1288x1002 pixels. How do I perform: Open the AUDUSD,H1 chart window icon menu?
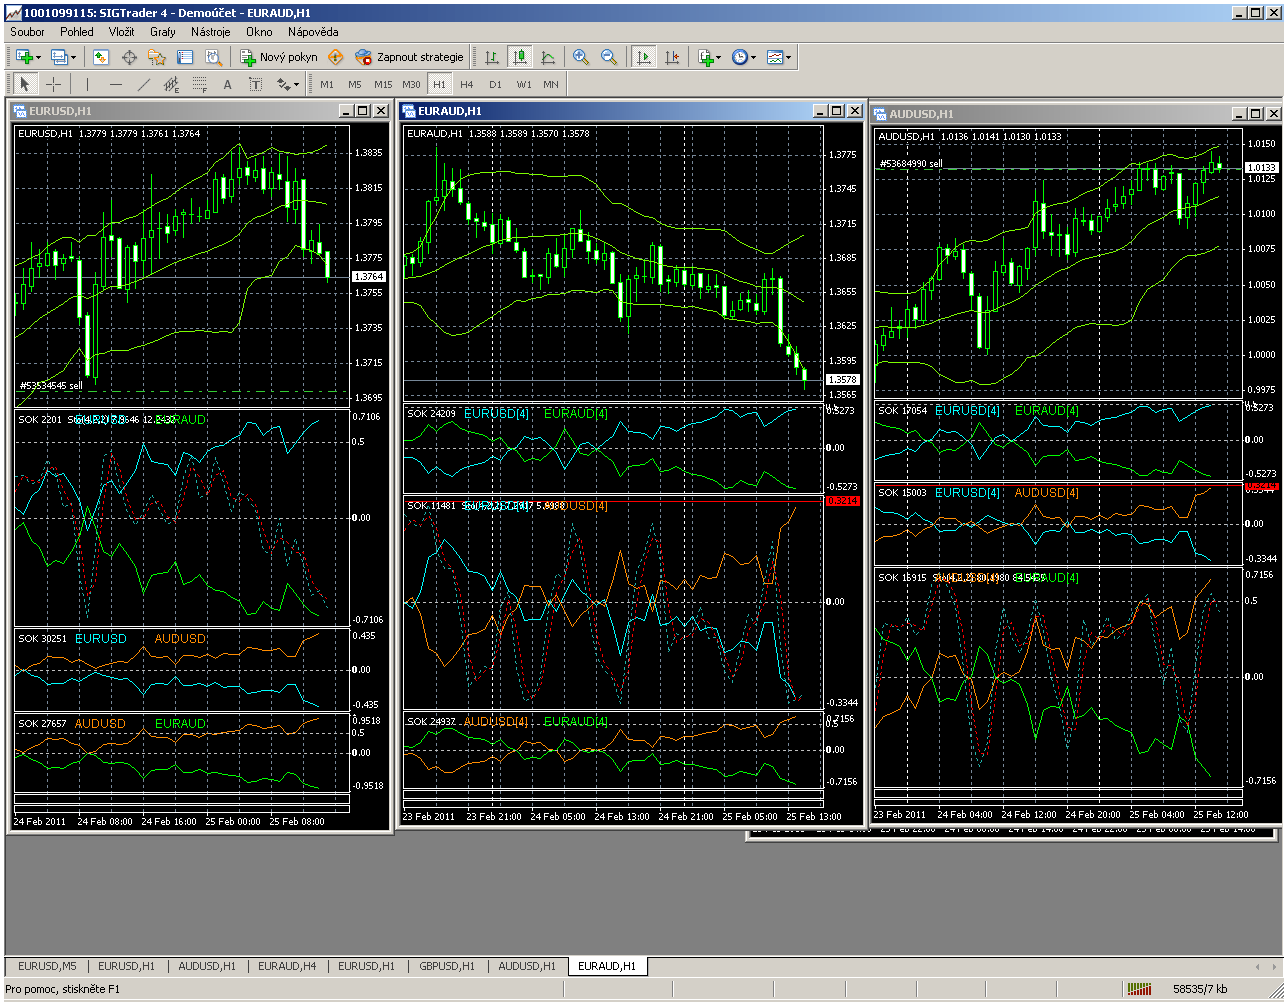(881, 114)
